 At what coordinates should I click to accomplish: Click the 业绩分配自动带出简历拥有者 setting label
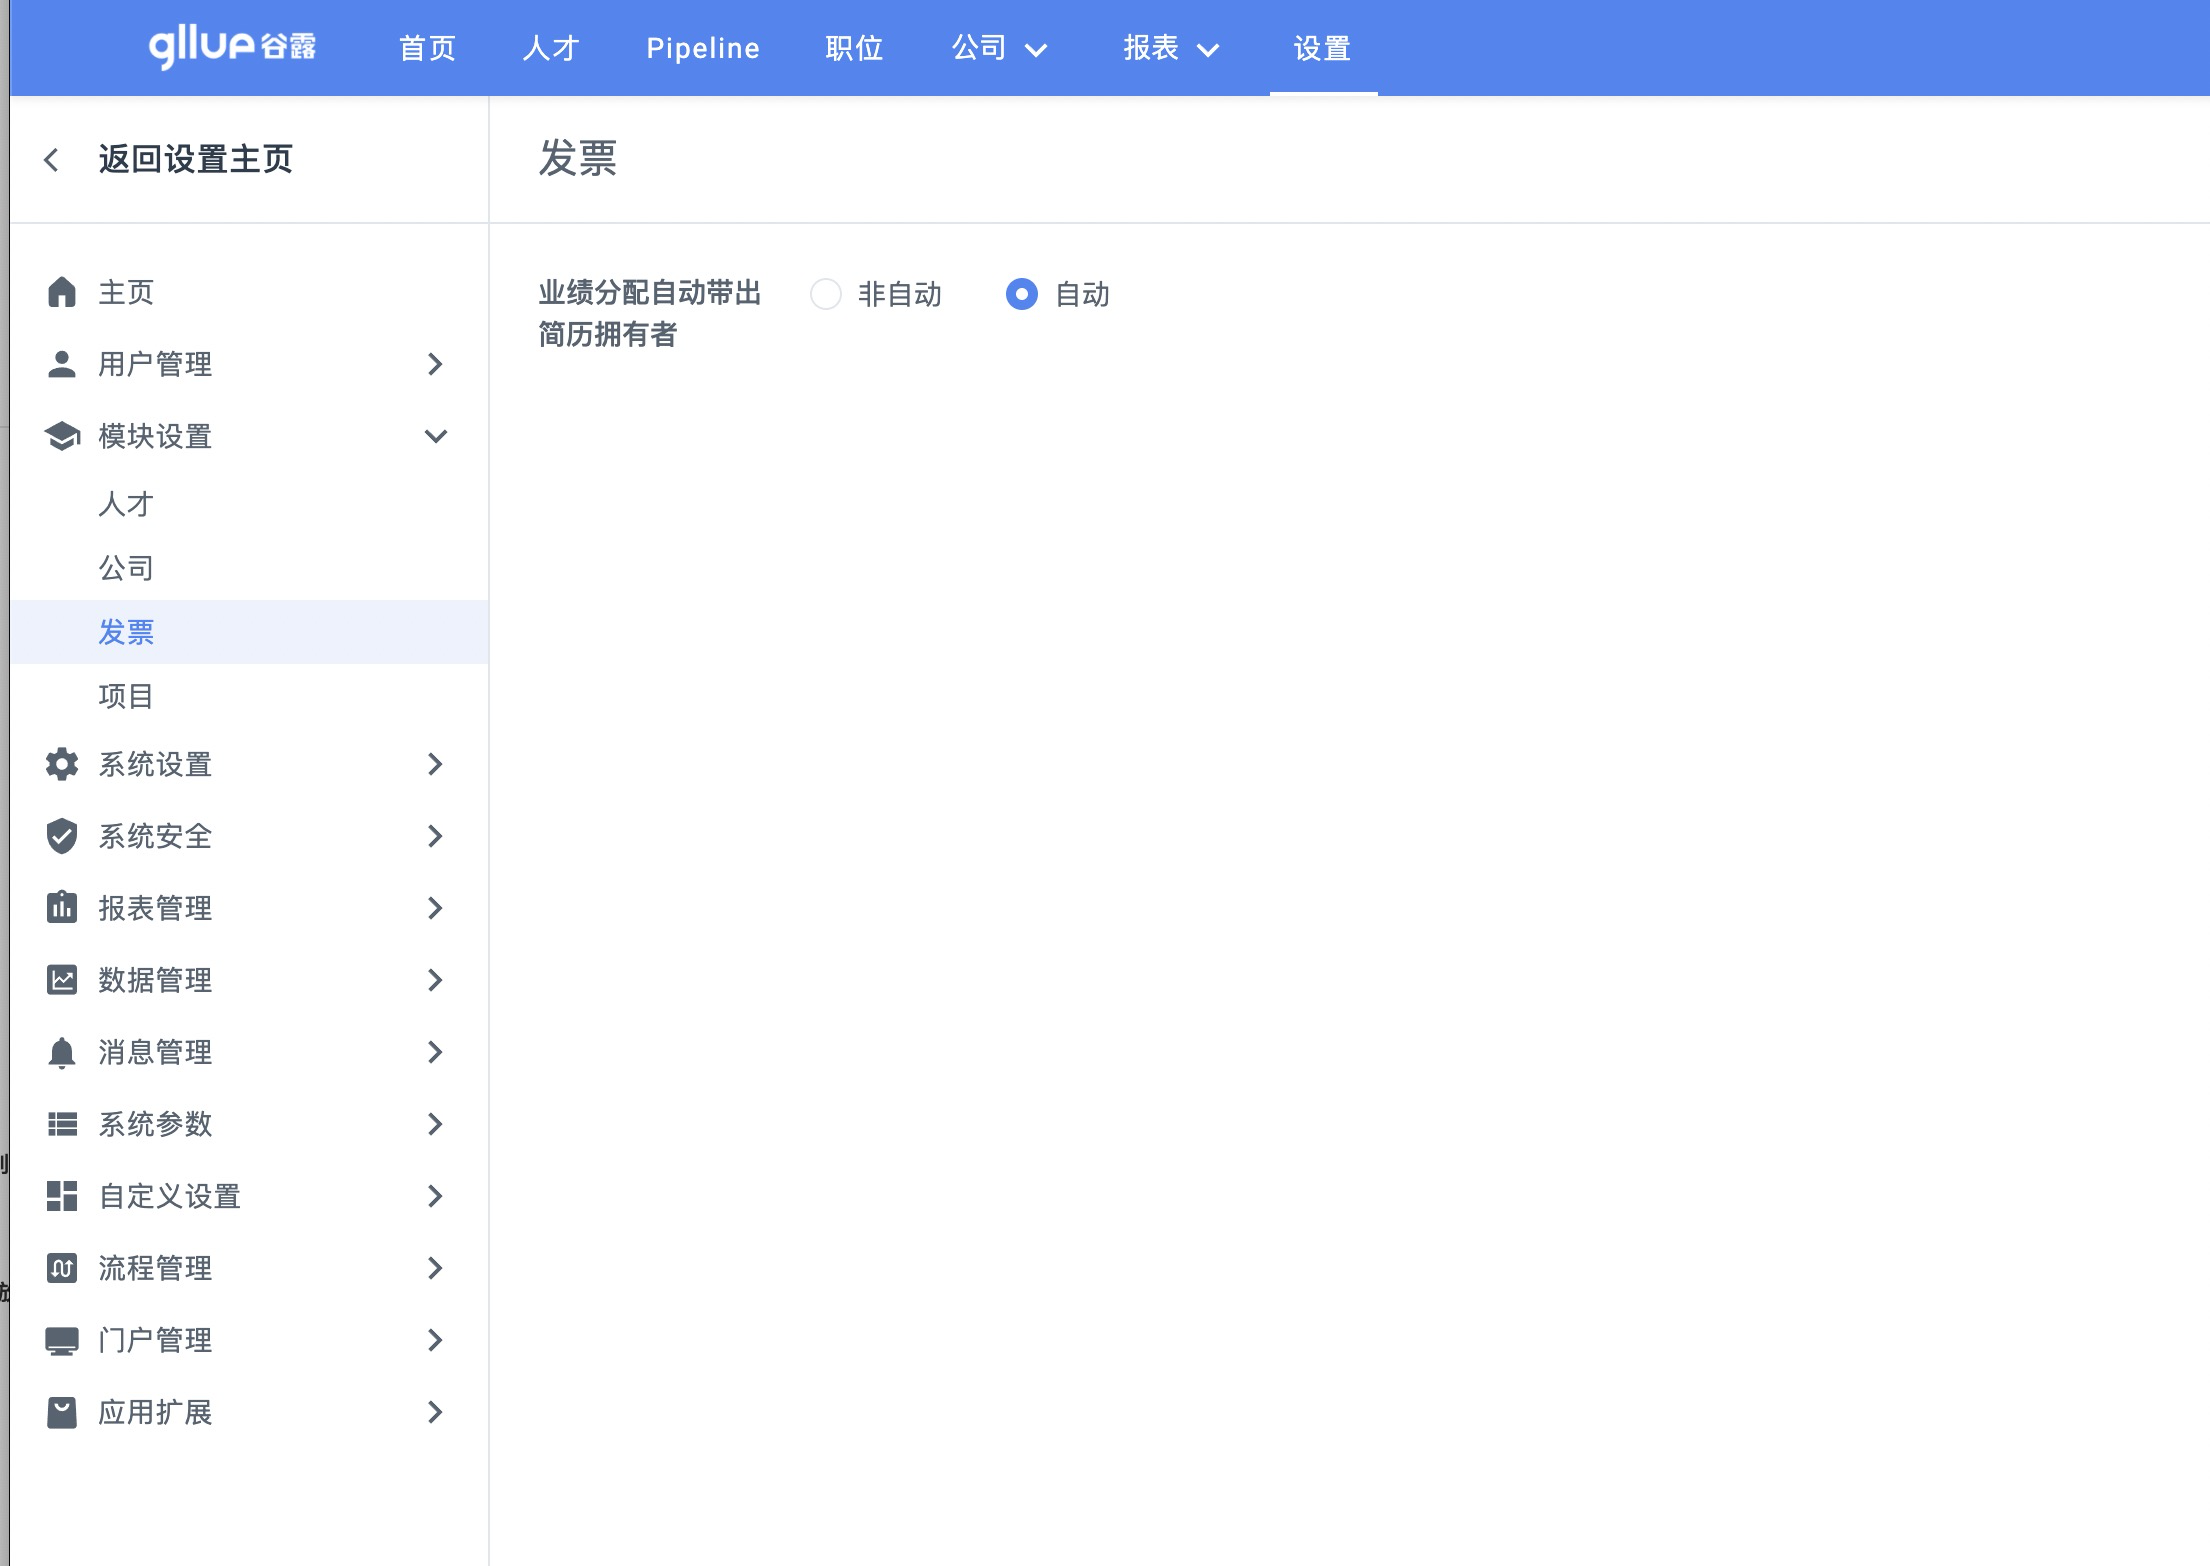click(650, 313)
